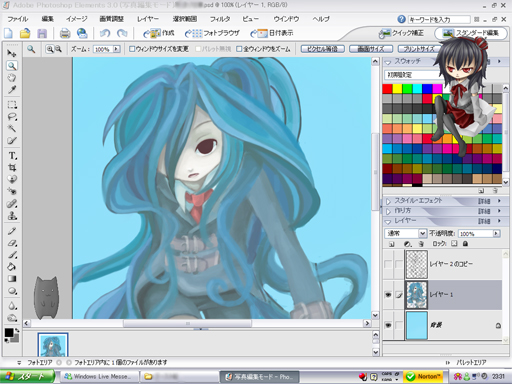Select the Hand tool
Viewport: 512px width, 384px height.
pyautogui.click(x=12, y=78)
